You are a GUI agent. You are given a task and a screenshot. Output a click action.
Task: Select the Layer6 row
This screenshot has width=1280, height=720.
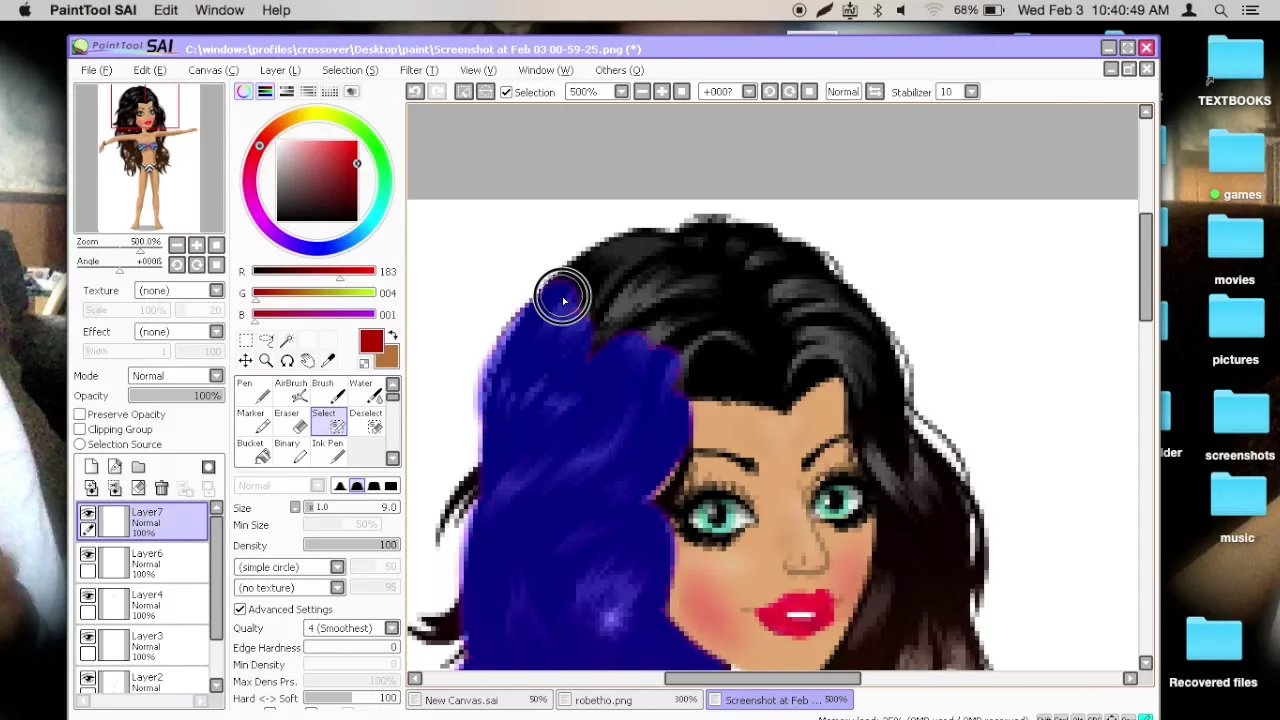pos(143,563)
